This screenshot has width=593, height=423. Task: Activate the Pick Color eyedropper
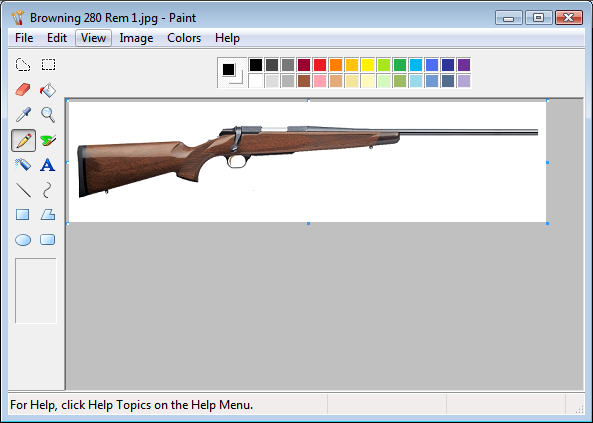tap(23, 115)
